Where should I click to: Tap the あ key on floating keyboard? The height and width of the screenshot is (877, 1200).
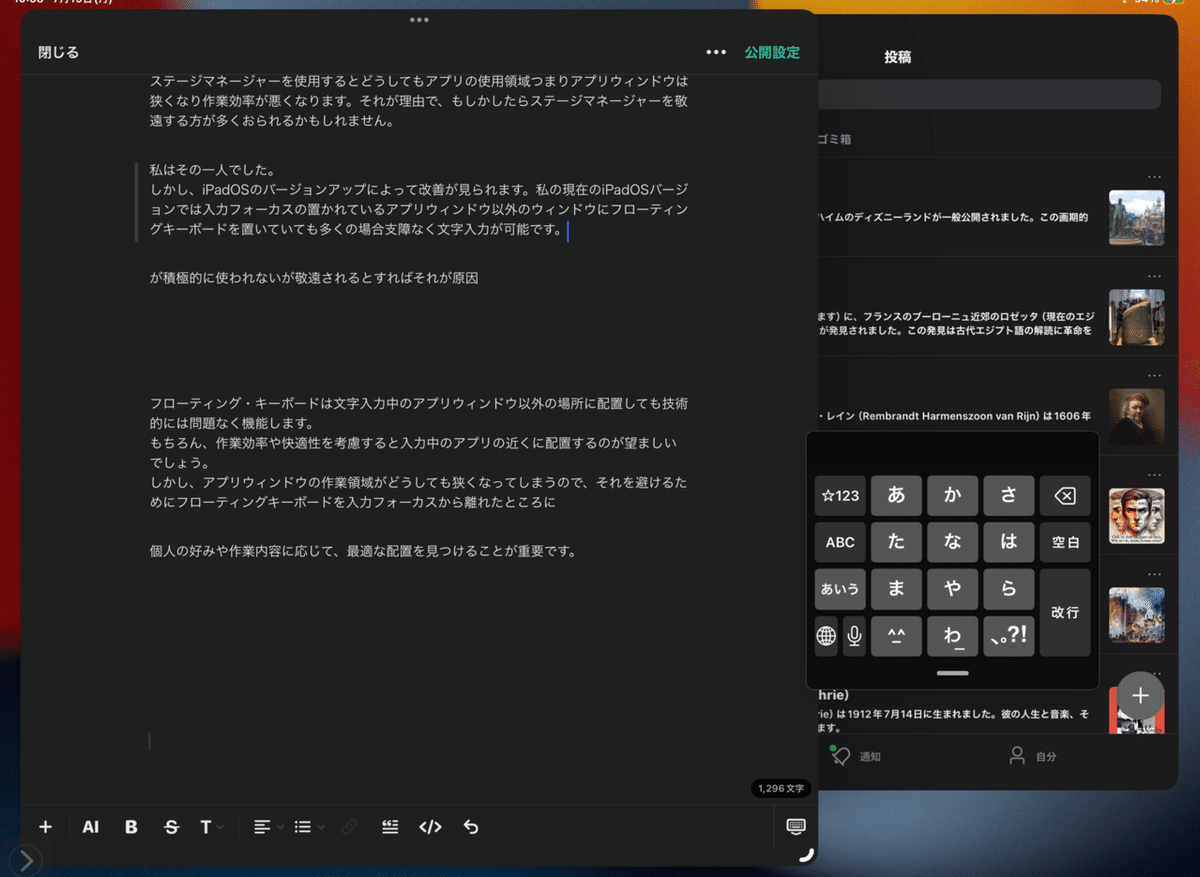pos(896,496)
